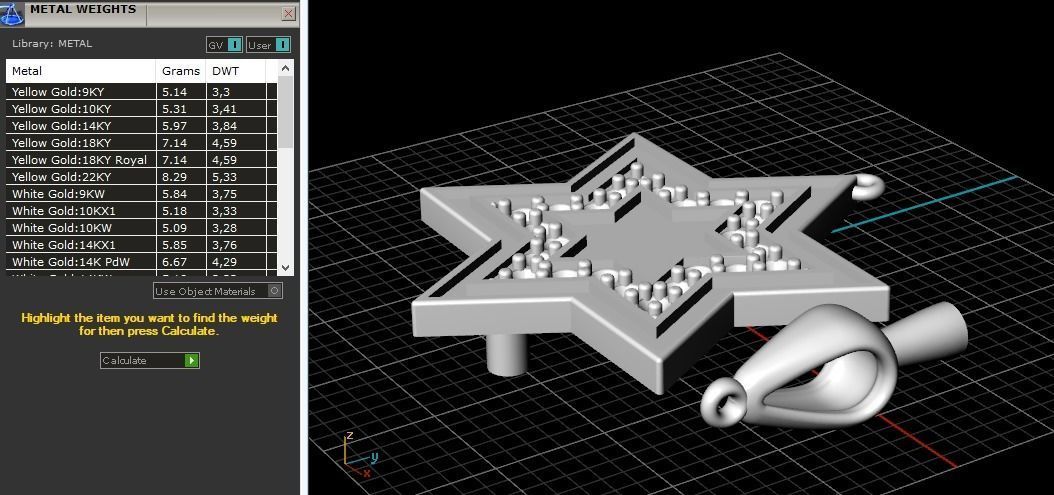Select the Yellow Gold:14KY row
Image resolution: width=1054 pixels, height=495 pixels.
pyautogui.click(x=141, y=126)
